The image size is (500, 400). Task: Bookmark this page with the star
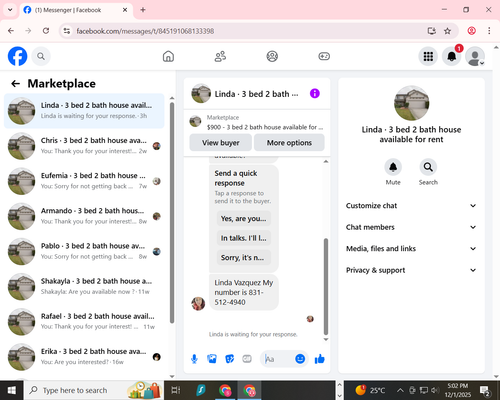click(x=447, y=31)
